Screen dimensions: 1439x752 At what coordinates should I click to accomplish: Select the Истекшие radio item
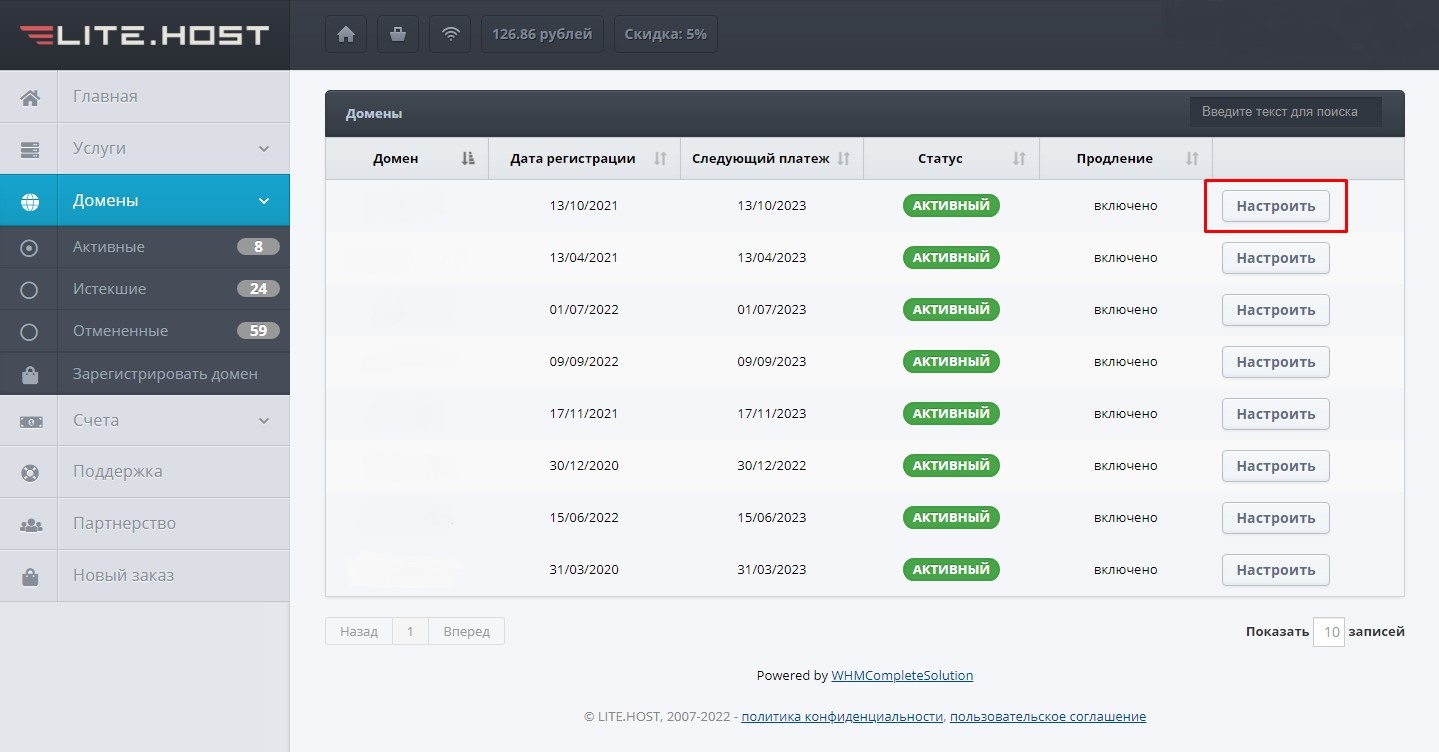tap(29, 289)
